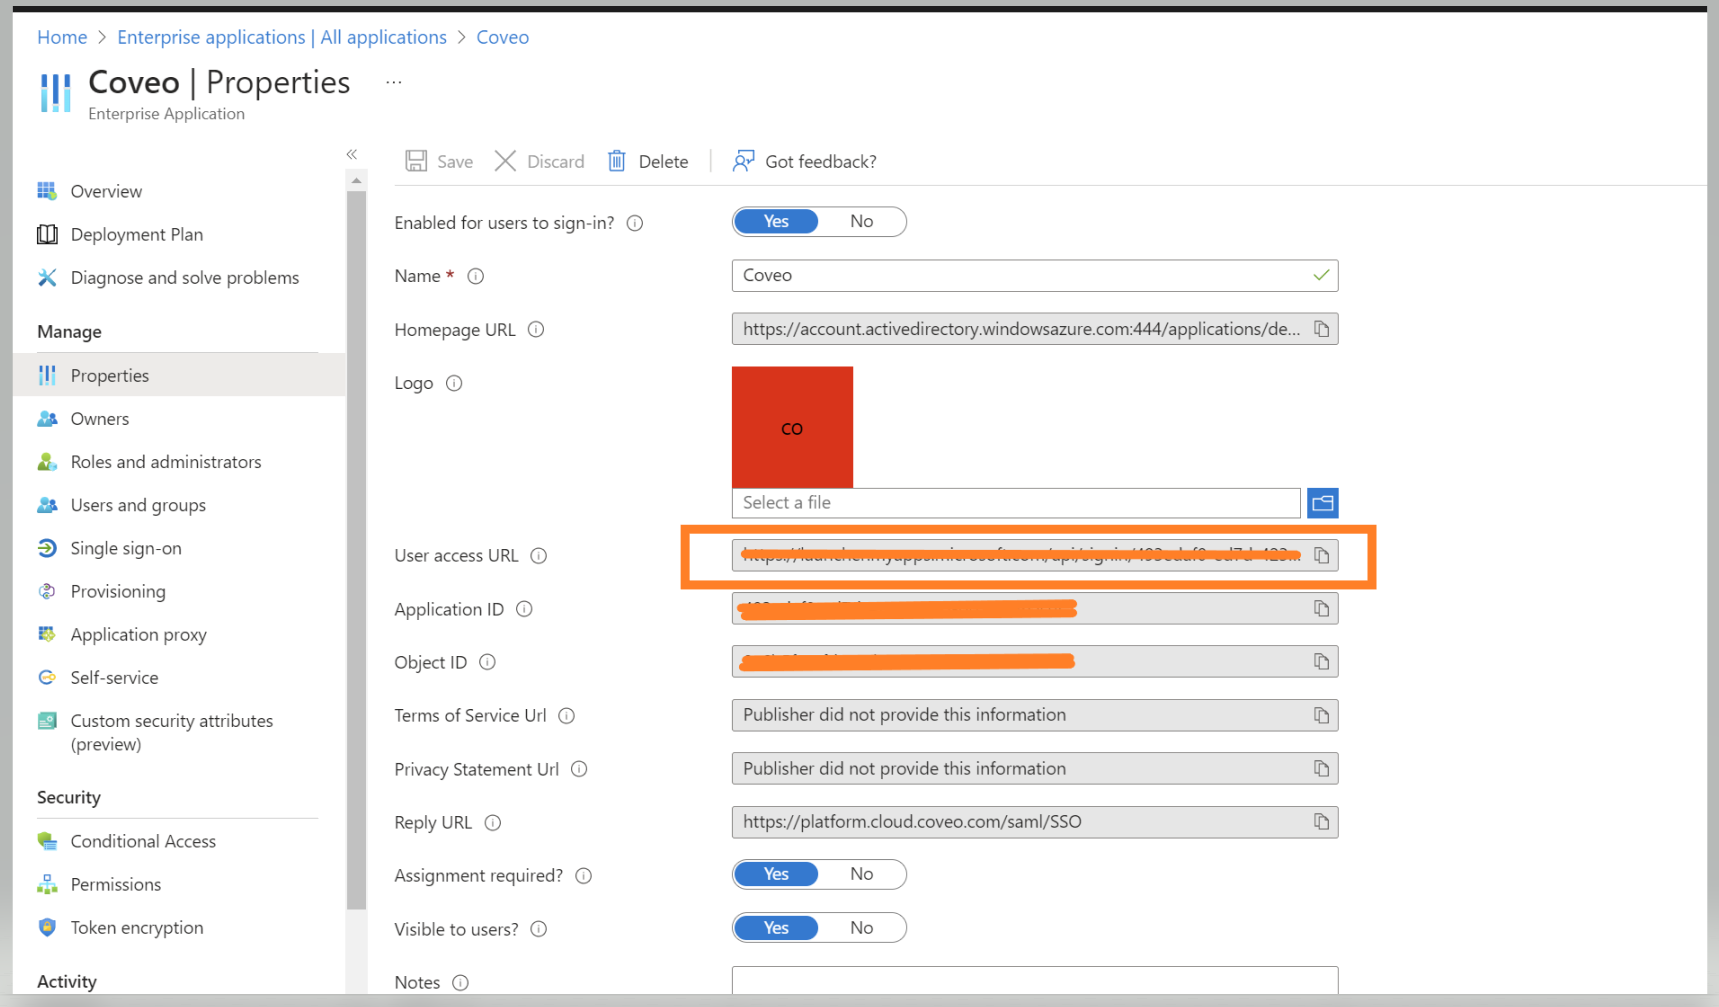This screenshot has width=1719, height=1007.
Task: Click the Delete trash icon in the toolbar
Action: coord(616,160)
